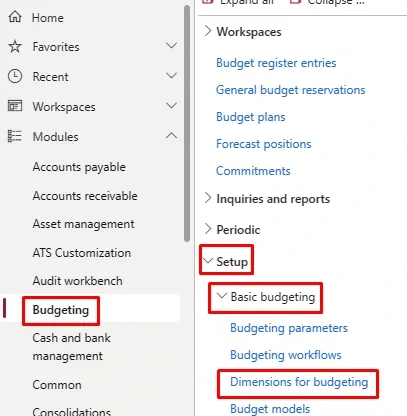407x416 pixels.
Task: Open the ATS Customization module
Action: [82, 253]
